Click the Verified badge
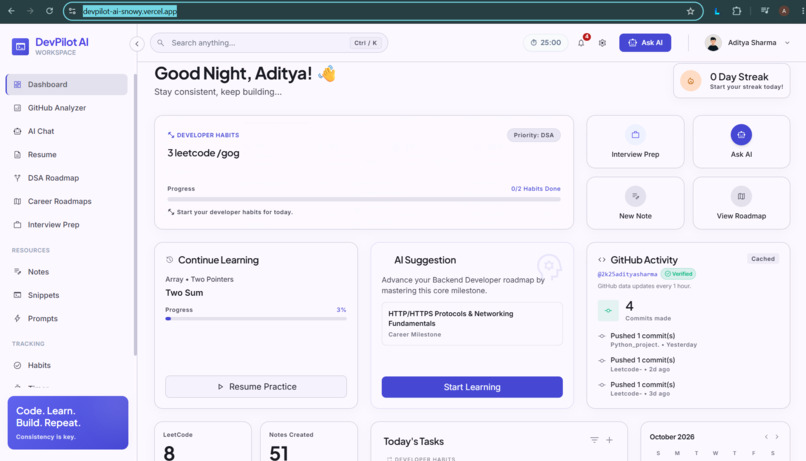806x461 pixels. 679,274
